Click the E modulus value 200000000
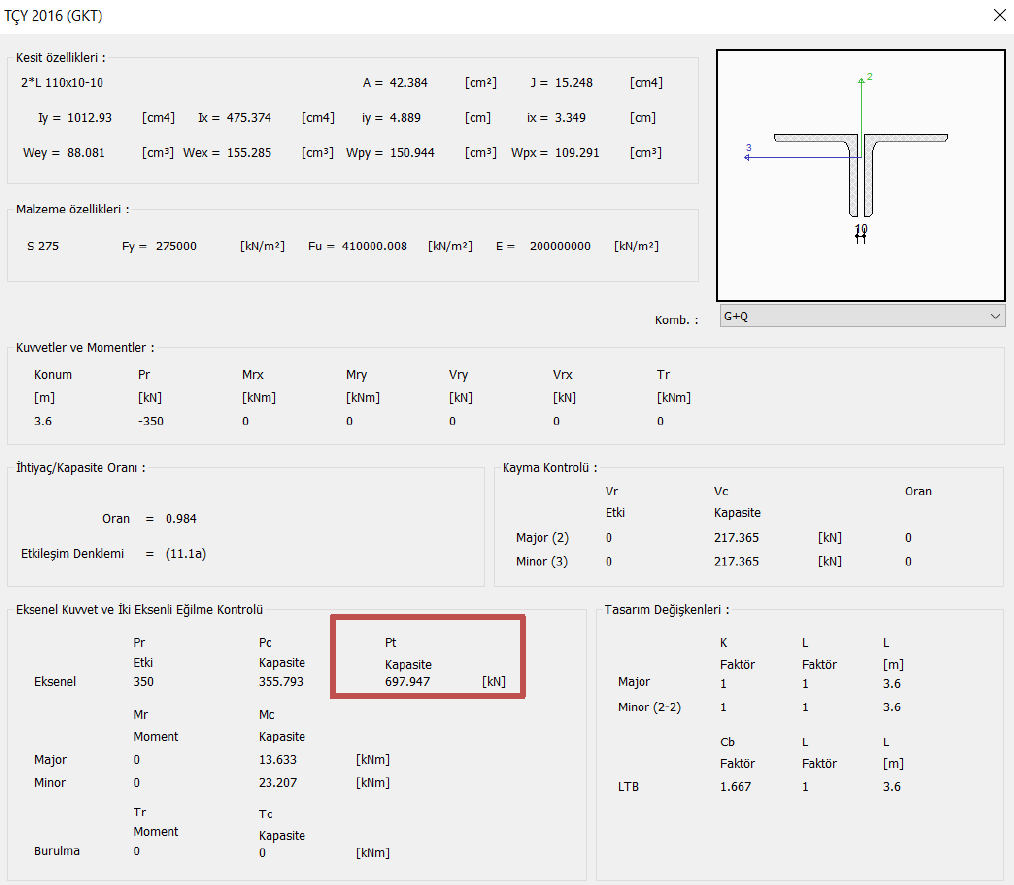 click(x=560, y=246)
